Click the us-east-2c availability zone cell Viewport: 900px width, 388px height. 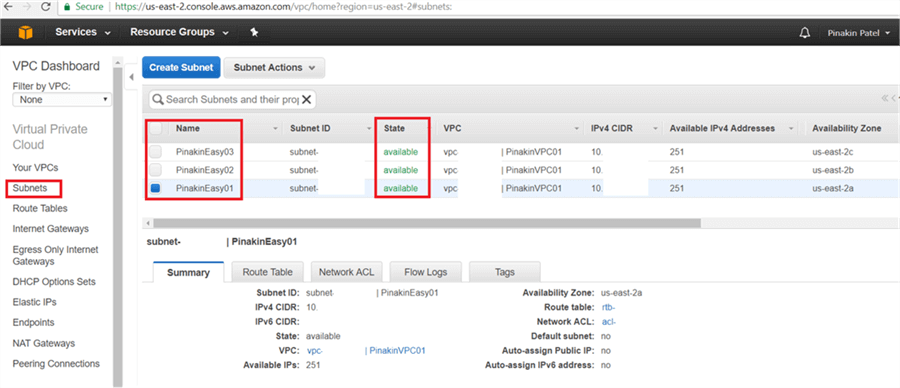point(833,152)
